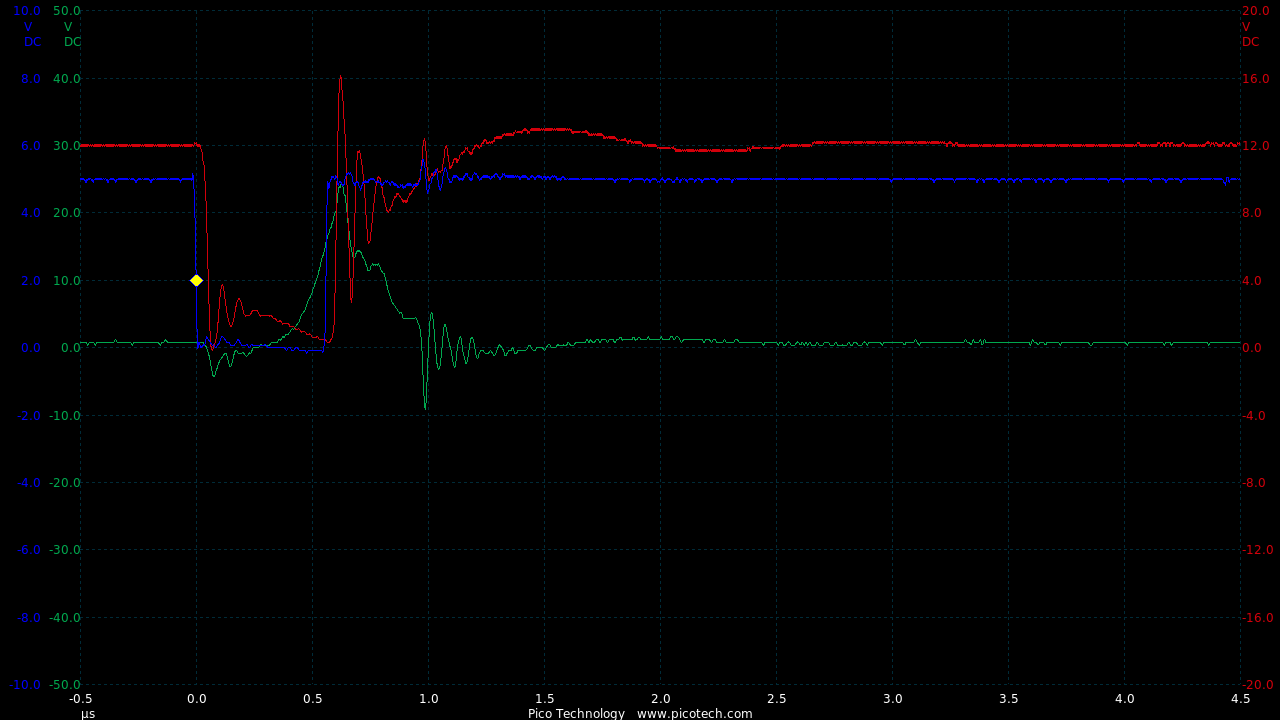Select the green channel DC coupling label
The width and height of the screenshot is (1280, 720).
pos(72,42)
